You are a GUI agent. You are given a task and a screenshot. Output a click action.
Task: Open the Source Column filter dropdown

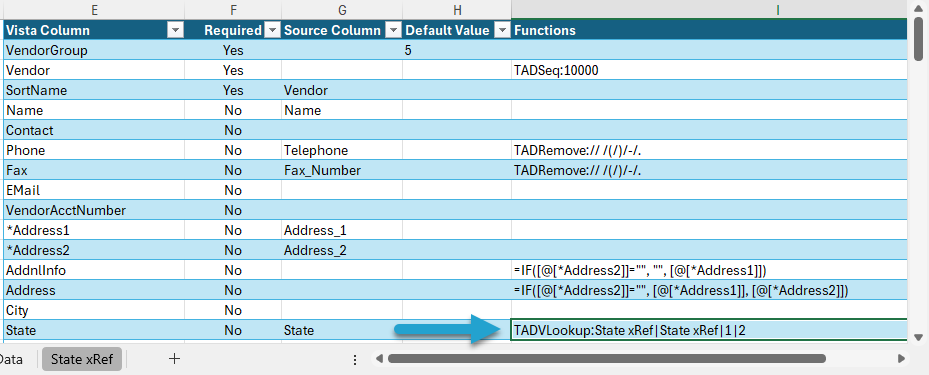[x=393, y=30]
